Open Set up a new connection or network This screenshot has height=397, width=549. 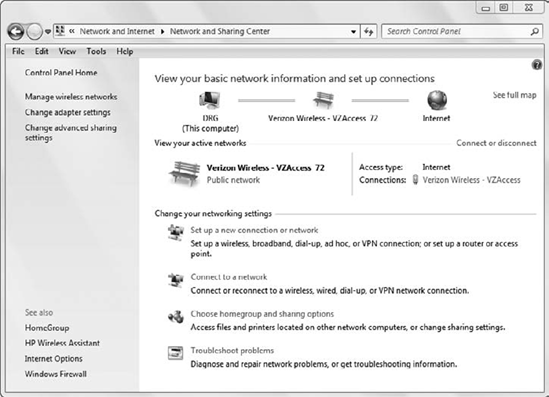pos(254,230)
